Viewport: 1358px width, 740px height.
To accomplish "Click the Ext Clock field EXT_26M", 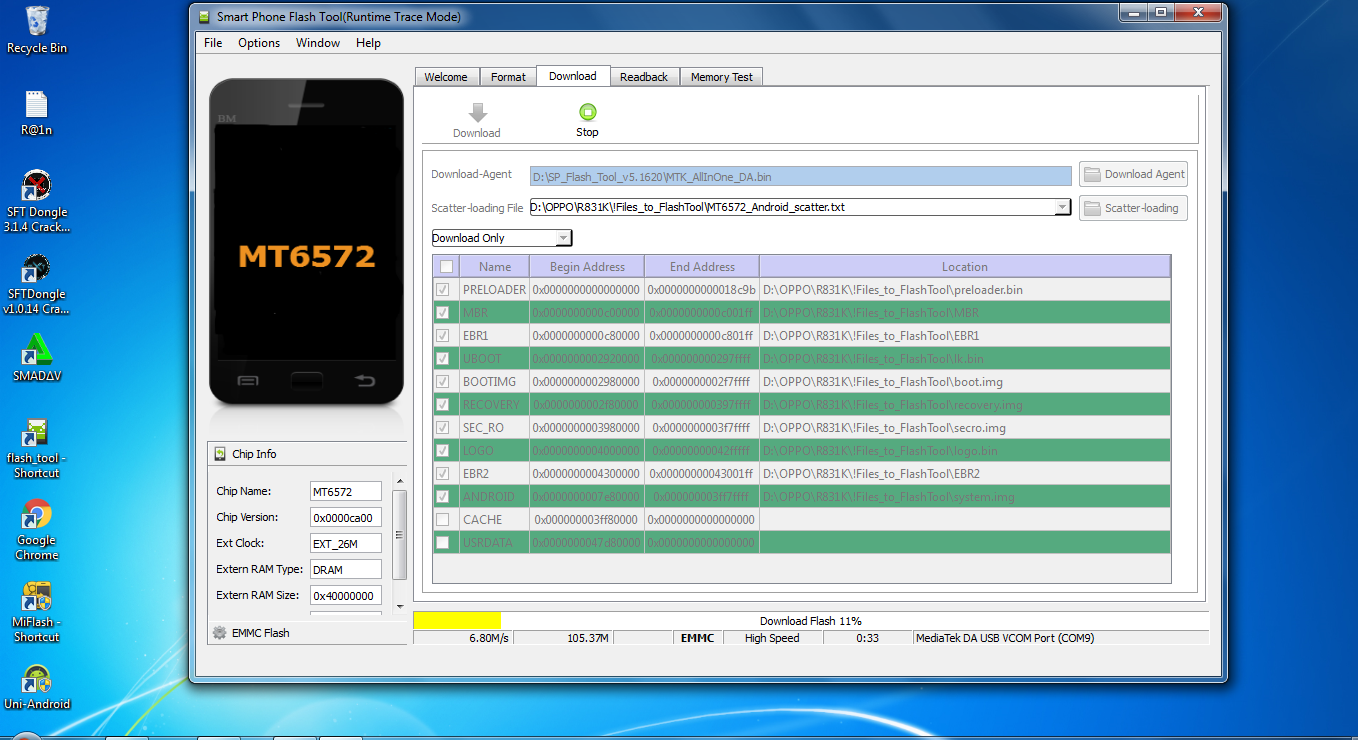I will (346, 544).
